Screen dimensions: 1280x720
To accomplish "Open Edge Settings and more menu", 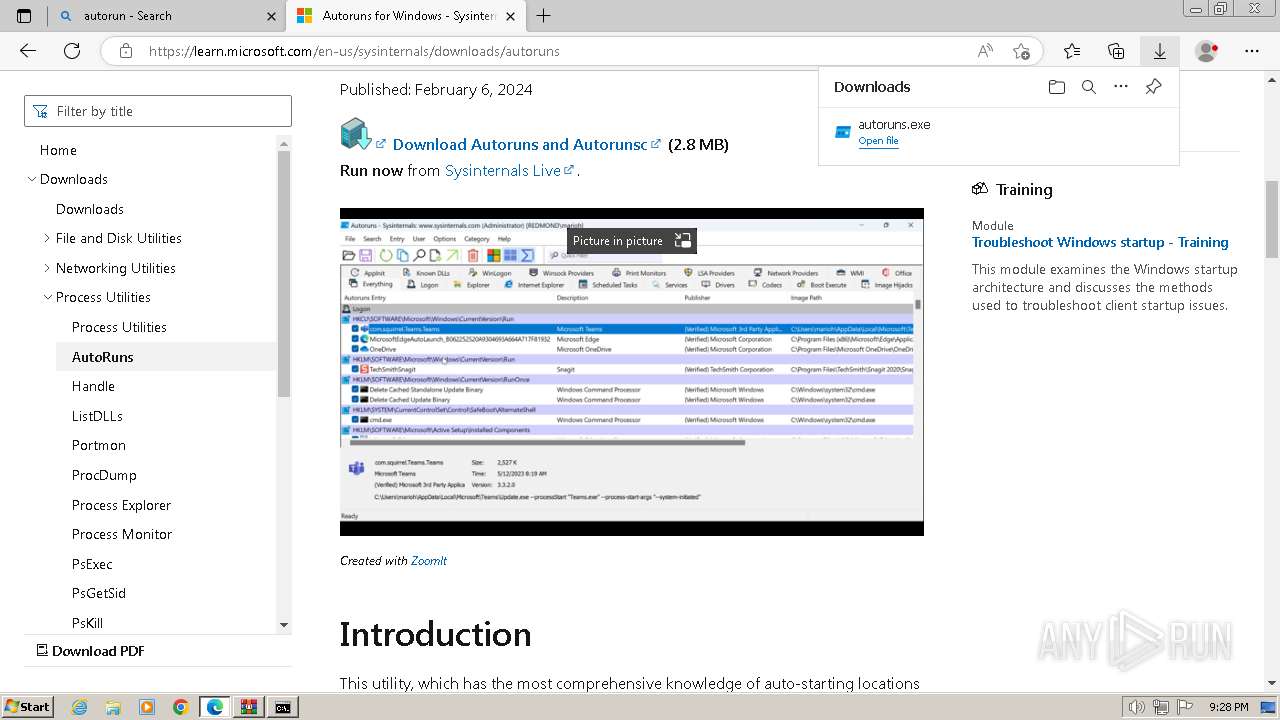I will pos(1252,51).
